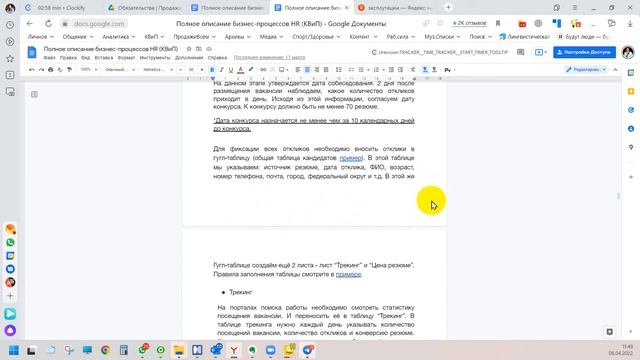Open the 2K отзывов link
This screenshot has height=360, width=640.
pos(469,23)
